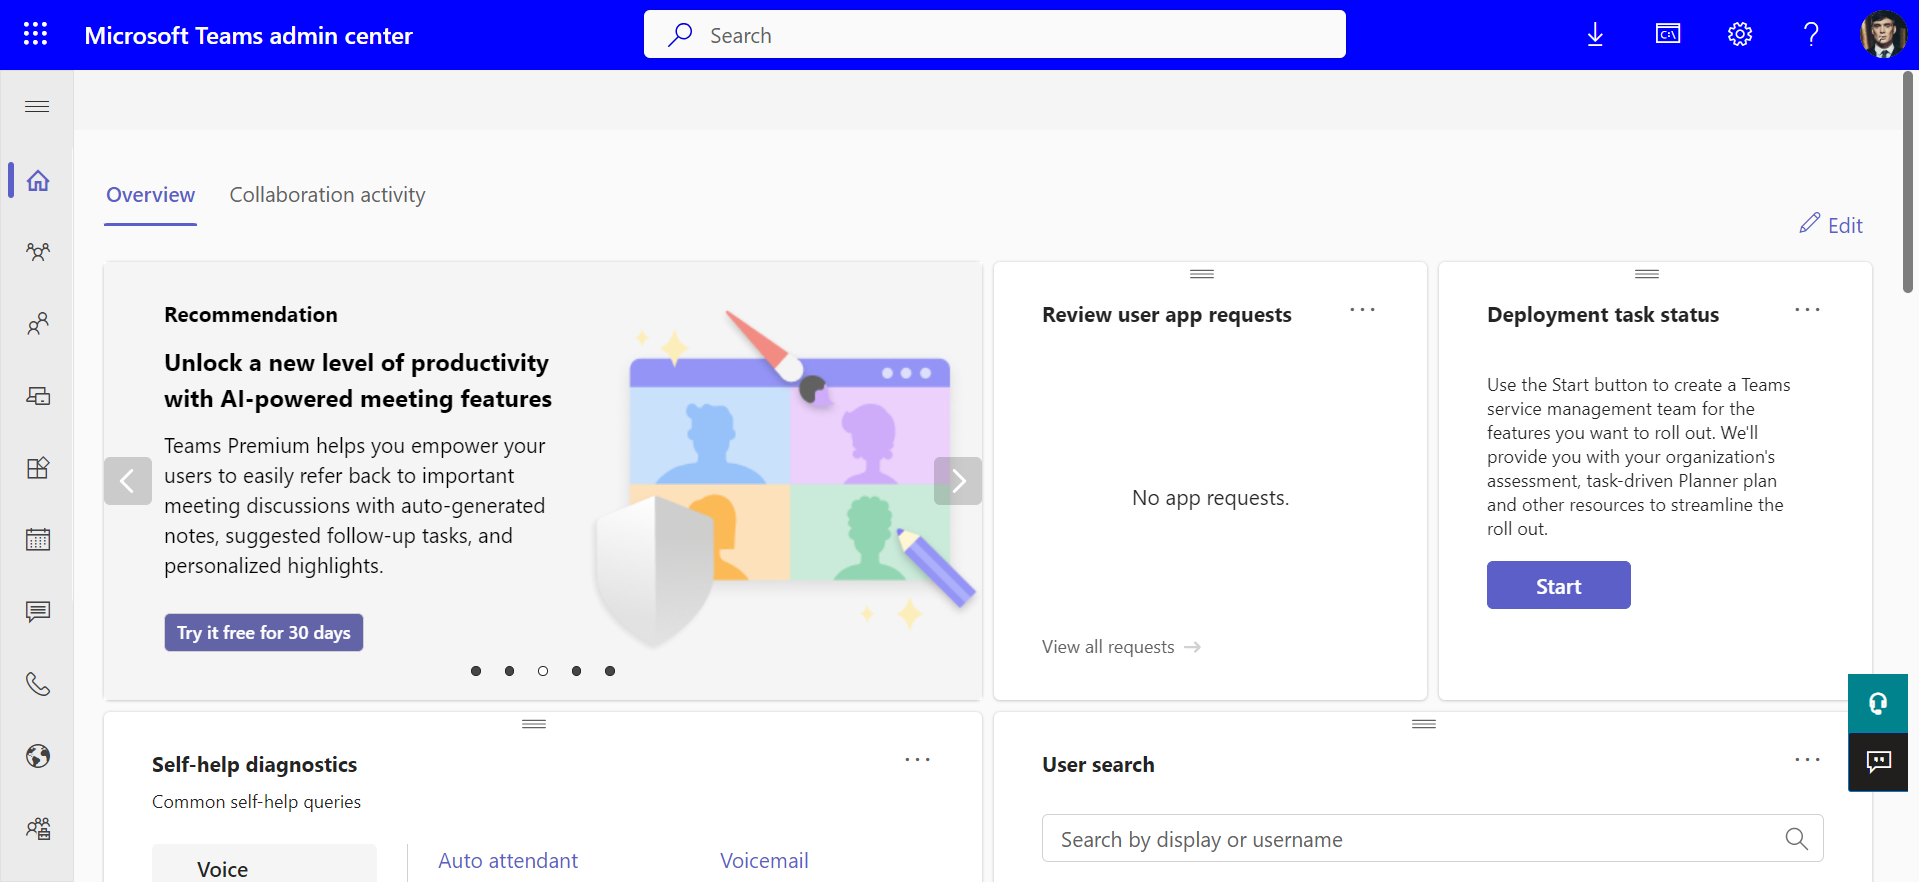
Task: Open the Teams apps sidebar icon
Action: pos(38,468)
